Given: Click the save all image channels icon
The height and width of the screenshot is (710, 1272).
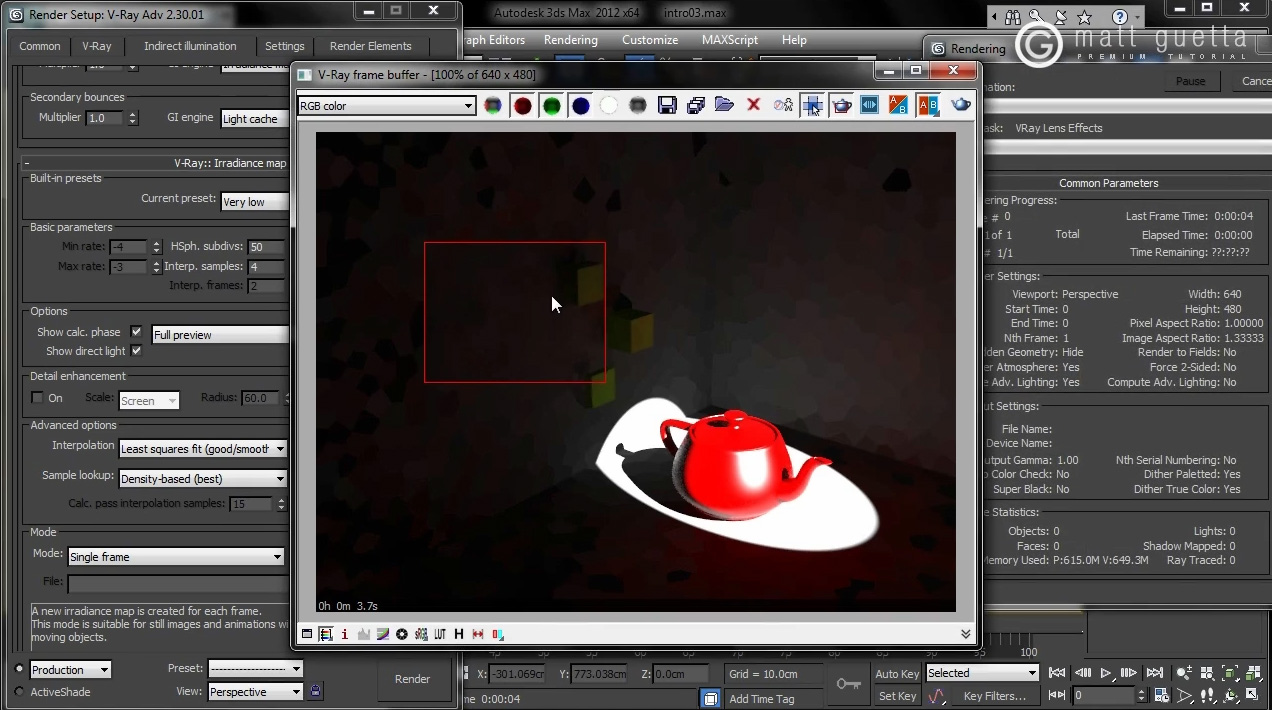Looking at the screenshot, I should pos(696,105).
